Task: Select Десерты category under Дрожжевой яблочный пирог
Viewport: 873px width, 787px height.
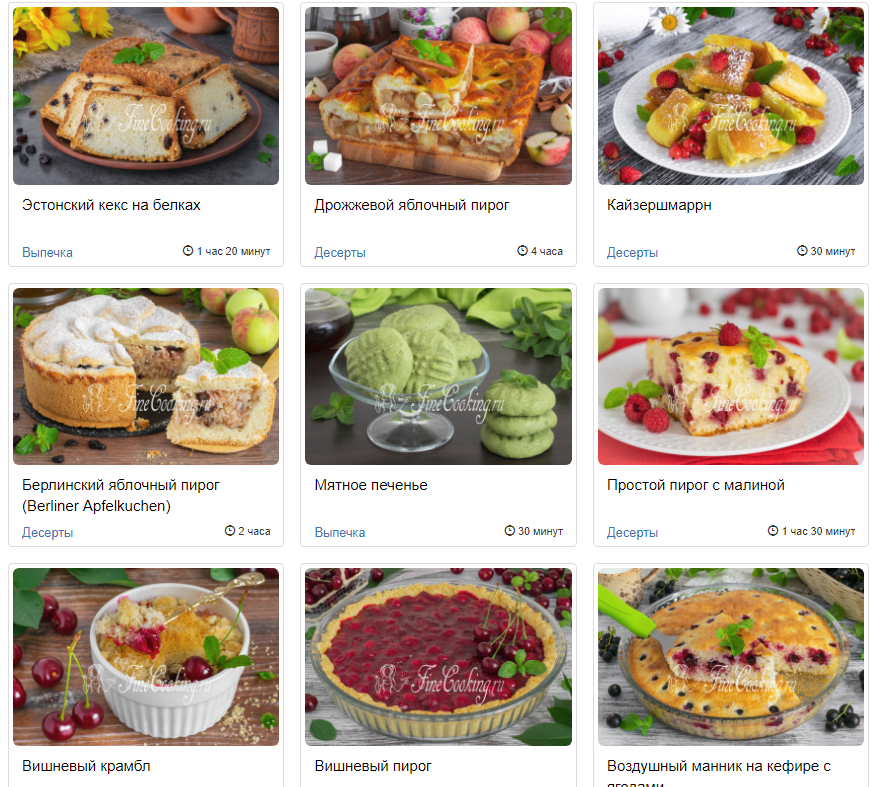Action: [x=340, y=253]
